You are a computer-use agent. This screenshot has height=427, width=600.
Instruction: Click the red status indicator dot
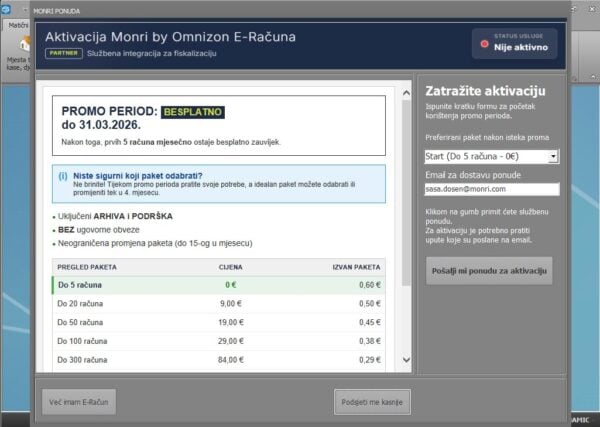486,45
